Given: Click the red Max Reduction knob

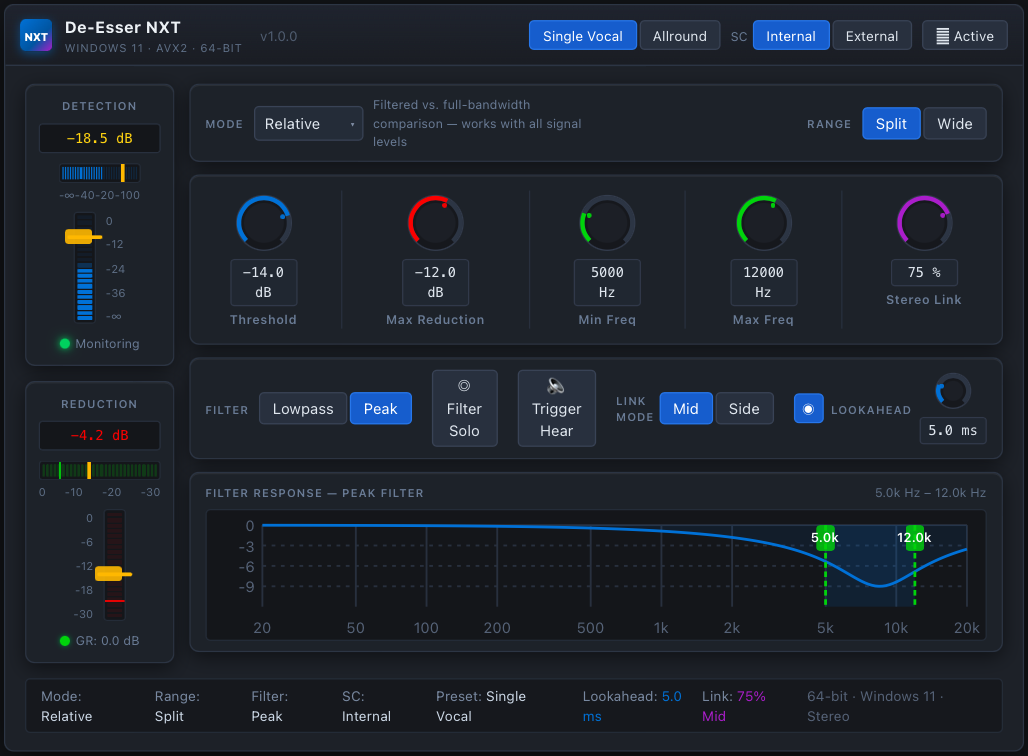Looking at the screenshot, I should [435, 222].
